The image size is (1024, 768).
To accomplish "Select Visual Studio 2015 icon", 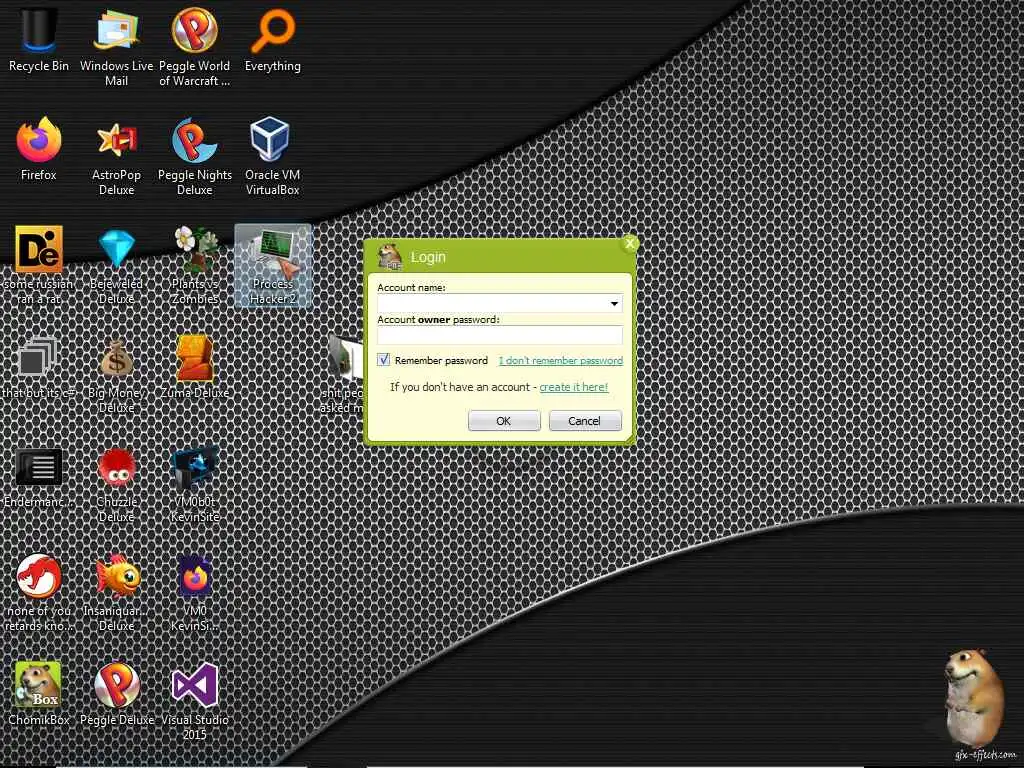I will (x=195, y=701).
